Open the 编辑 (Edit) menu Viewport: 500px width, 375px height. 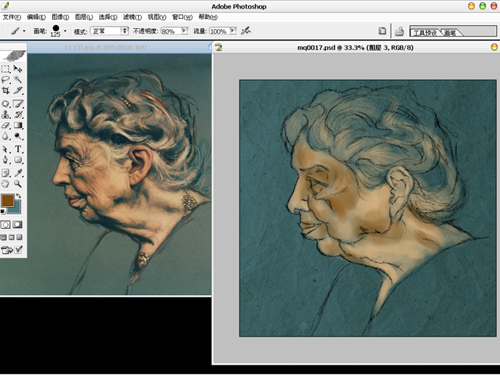pyautogui.click(x=36, y=17)
